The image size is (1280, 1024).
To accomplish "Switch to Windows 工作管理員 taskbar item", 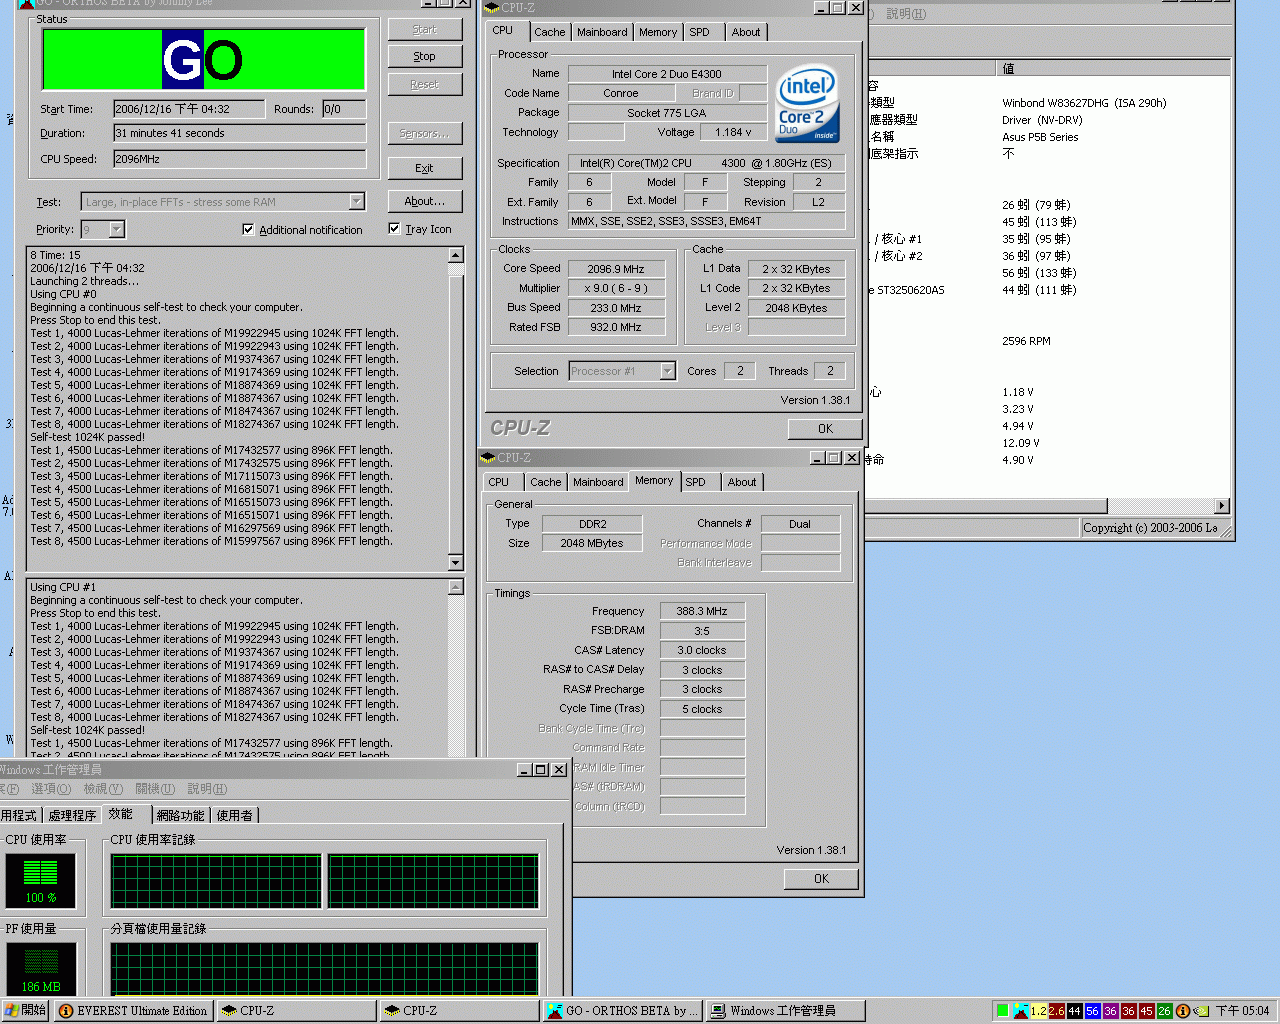I will pos(785,1011).
